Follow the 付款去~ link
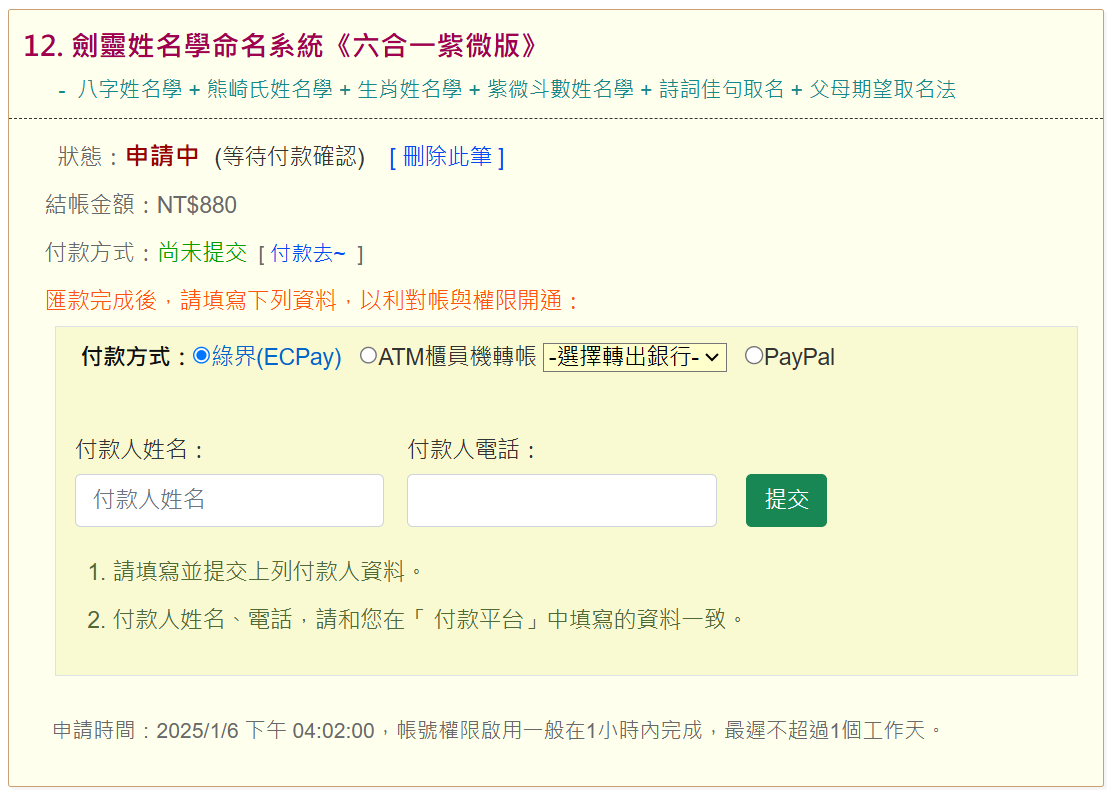The image size is (1115, 795). click(308, 254)
